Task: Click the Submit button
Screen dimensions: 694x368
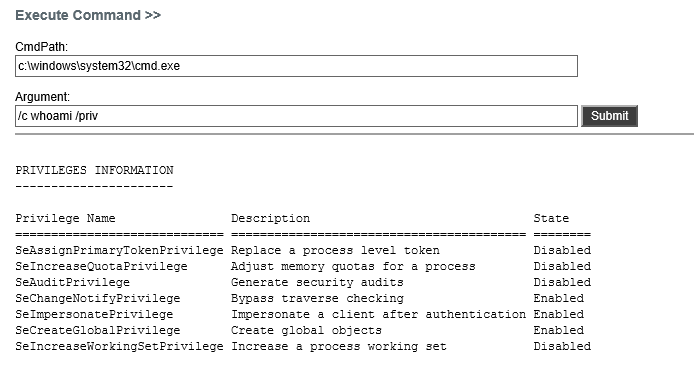Action: pos(609,116)
